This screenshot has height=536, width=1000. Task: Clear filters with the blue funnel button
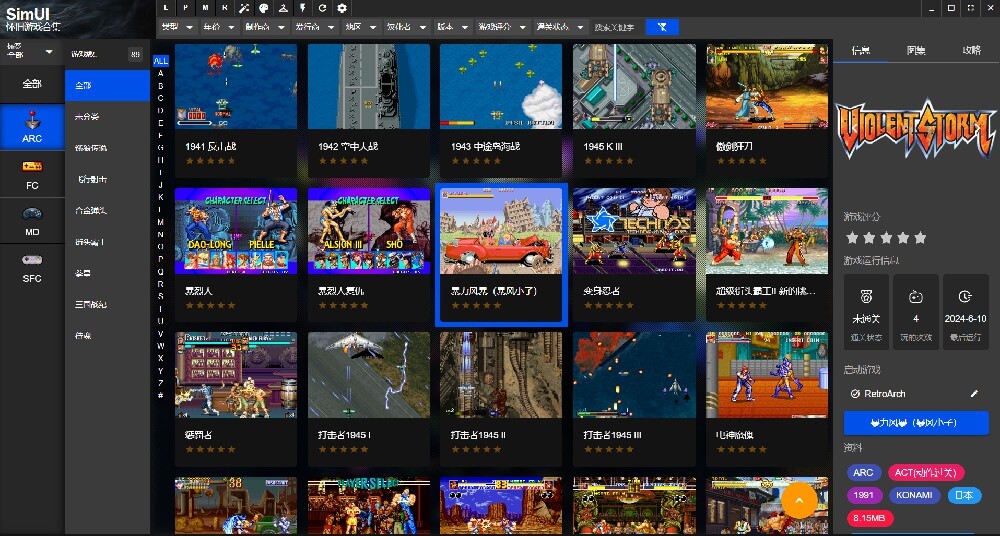tap(662, 27)
